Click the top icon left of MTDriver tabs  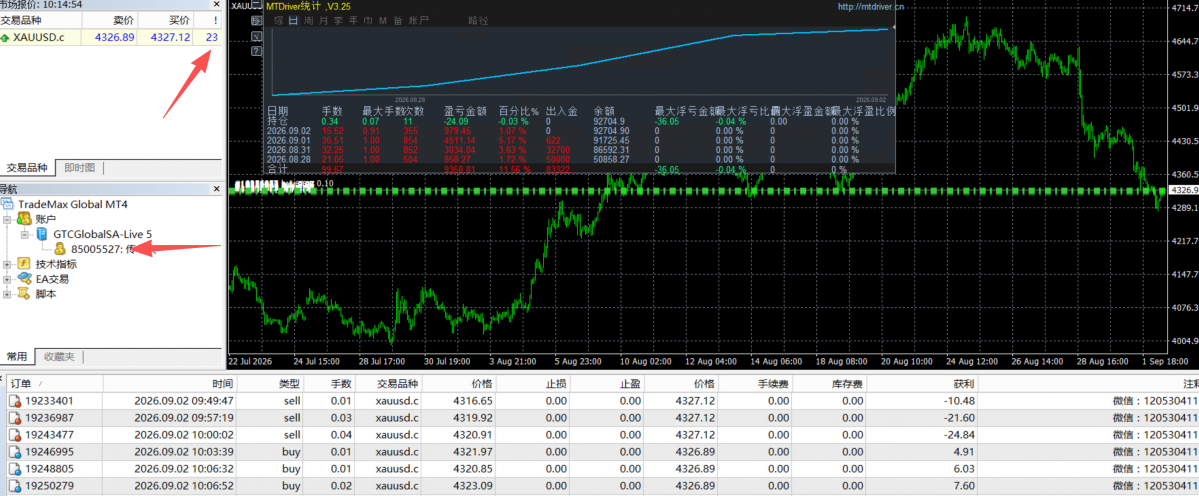click(255, 20)
